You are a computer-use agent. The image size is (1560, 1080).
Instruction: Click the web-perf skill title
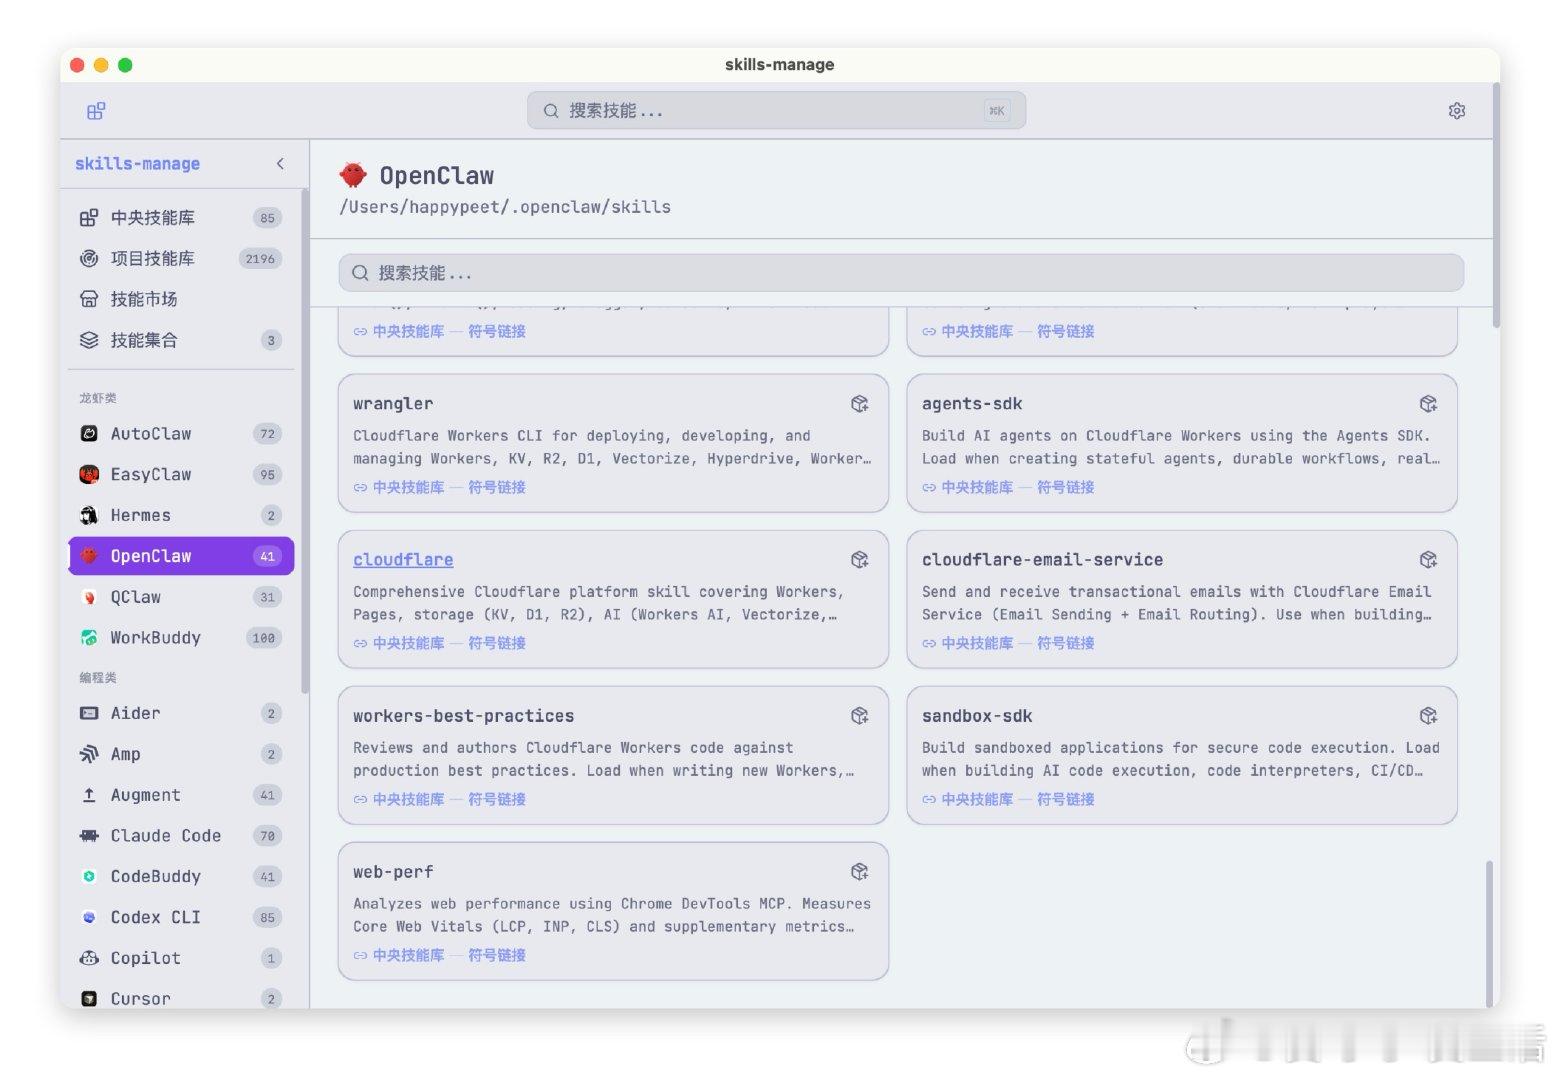coord(393,872)
